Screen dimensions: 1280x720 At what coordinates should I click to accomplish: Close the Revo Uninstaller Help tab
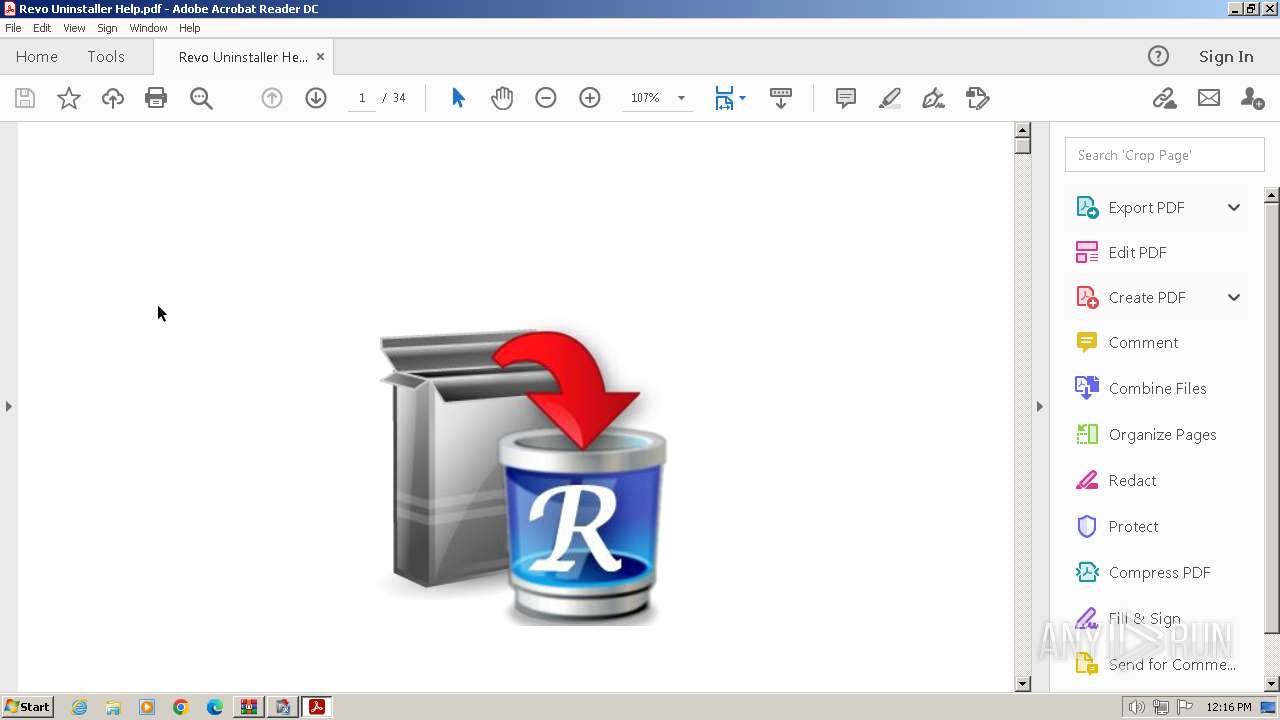[x=320, y=57]
